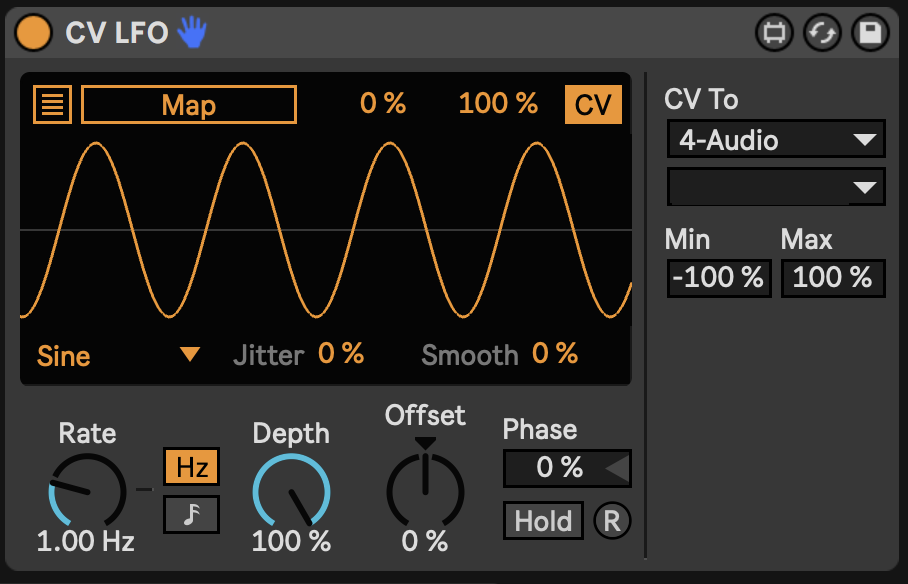Toggle the CV output mode button

pyautogui.click(x=593, y=105)
